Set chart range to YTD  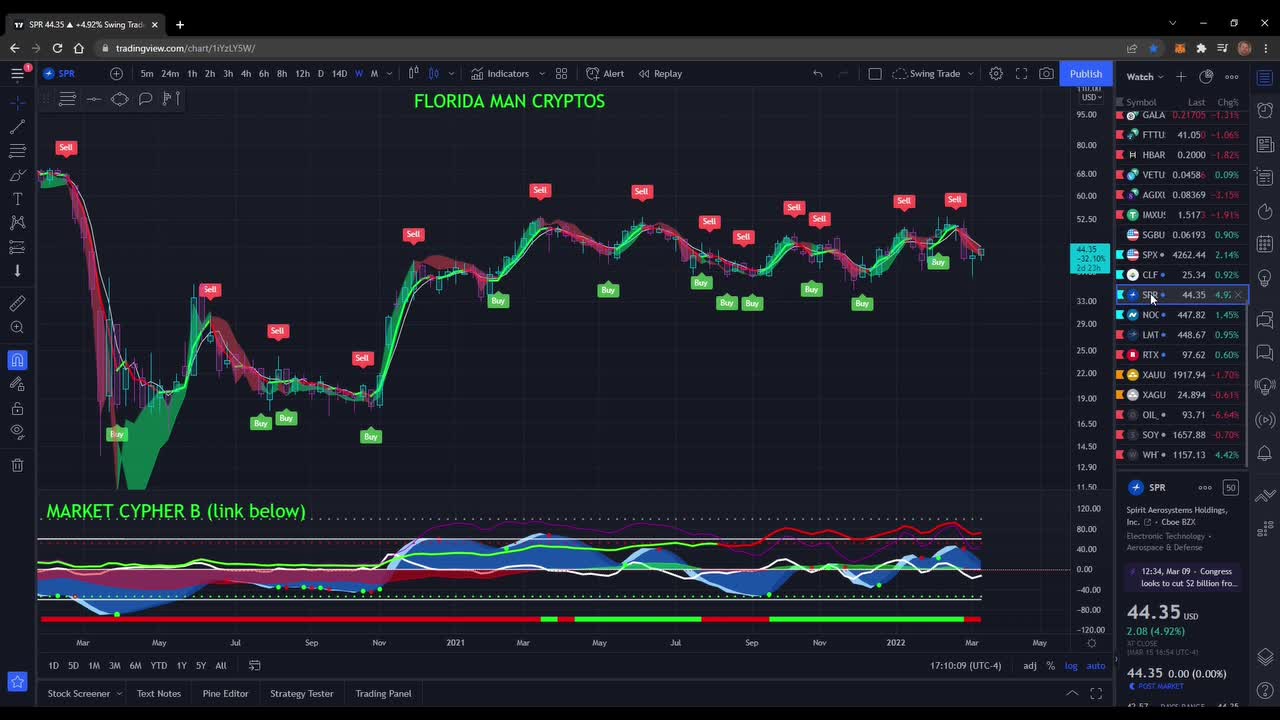pos(158,665)
